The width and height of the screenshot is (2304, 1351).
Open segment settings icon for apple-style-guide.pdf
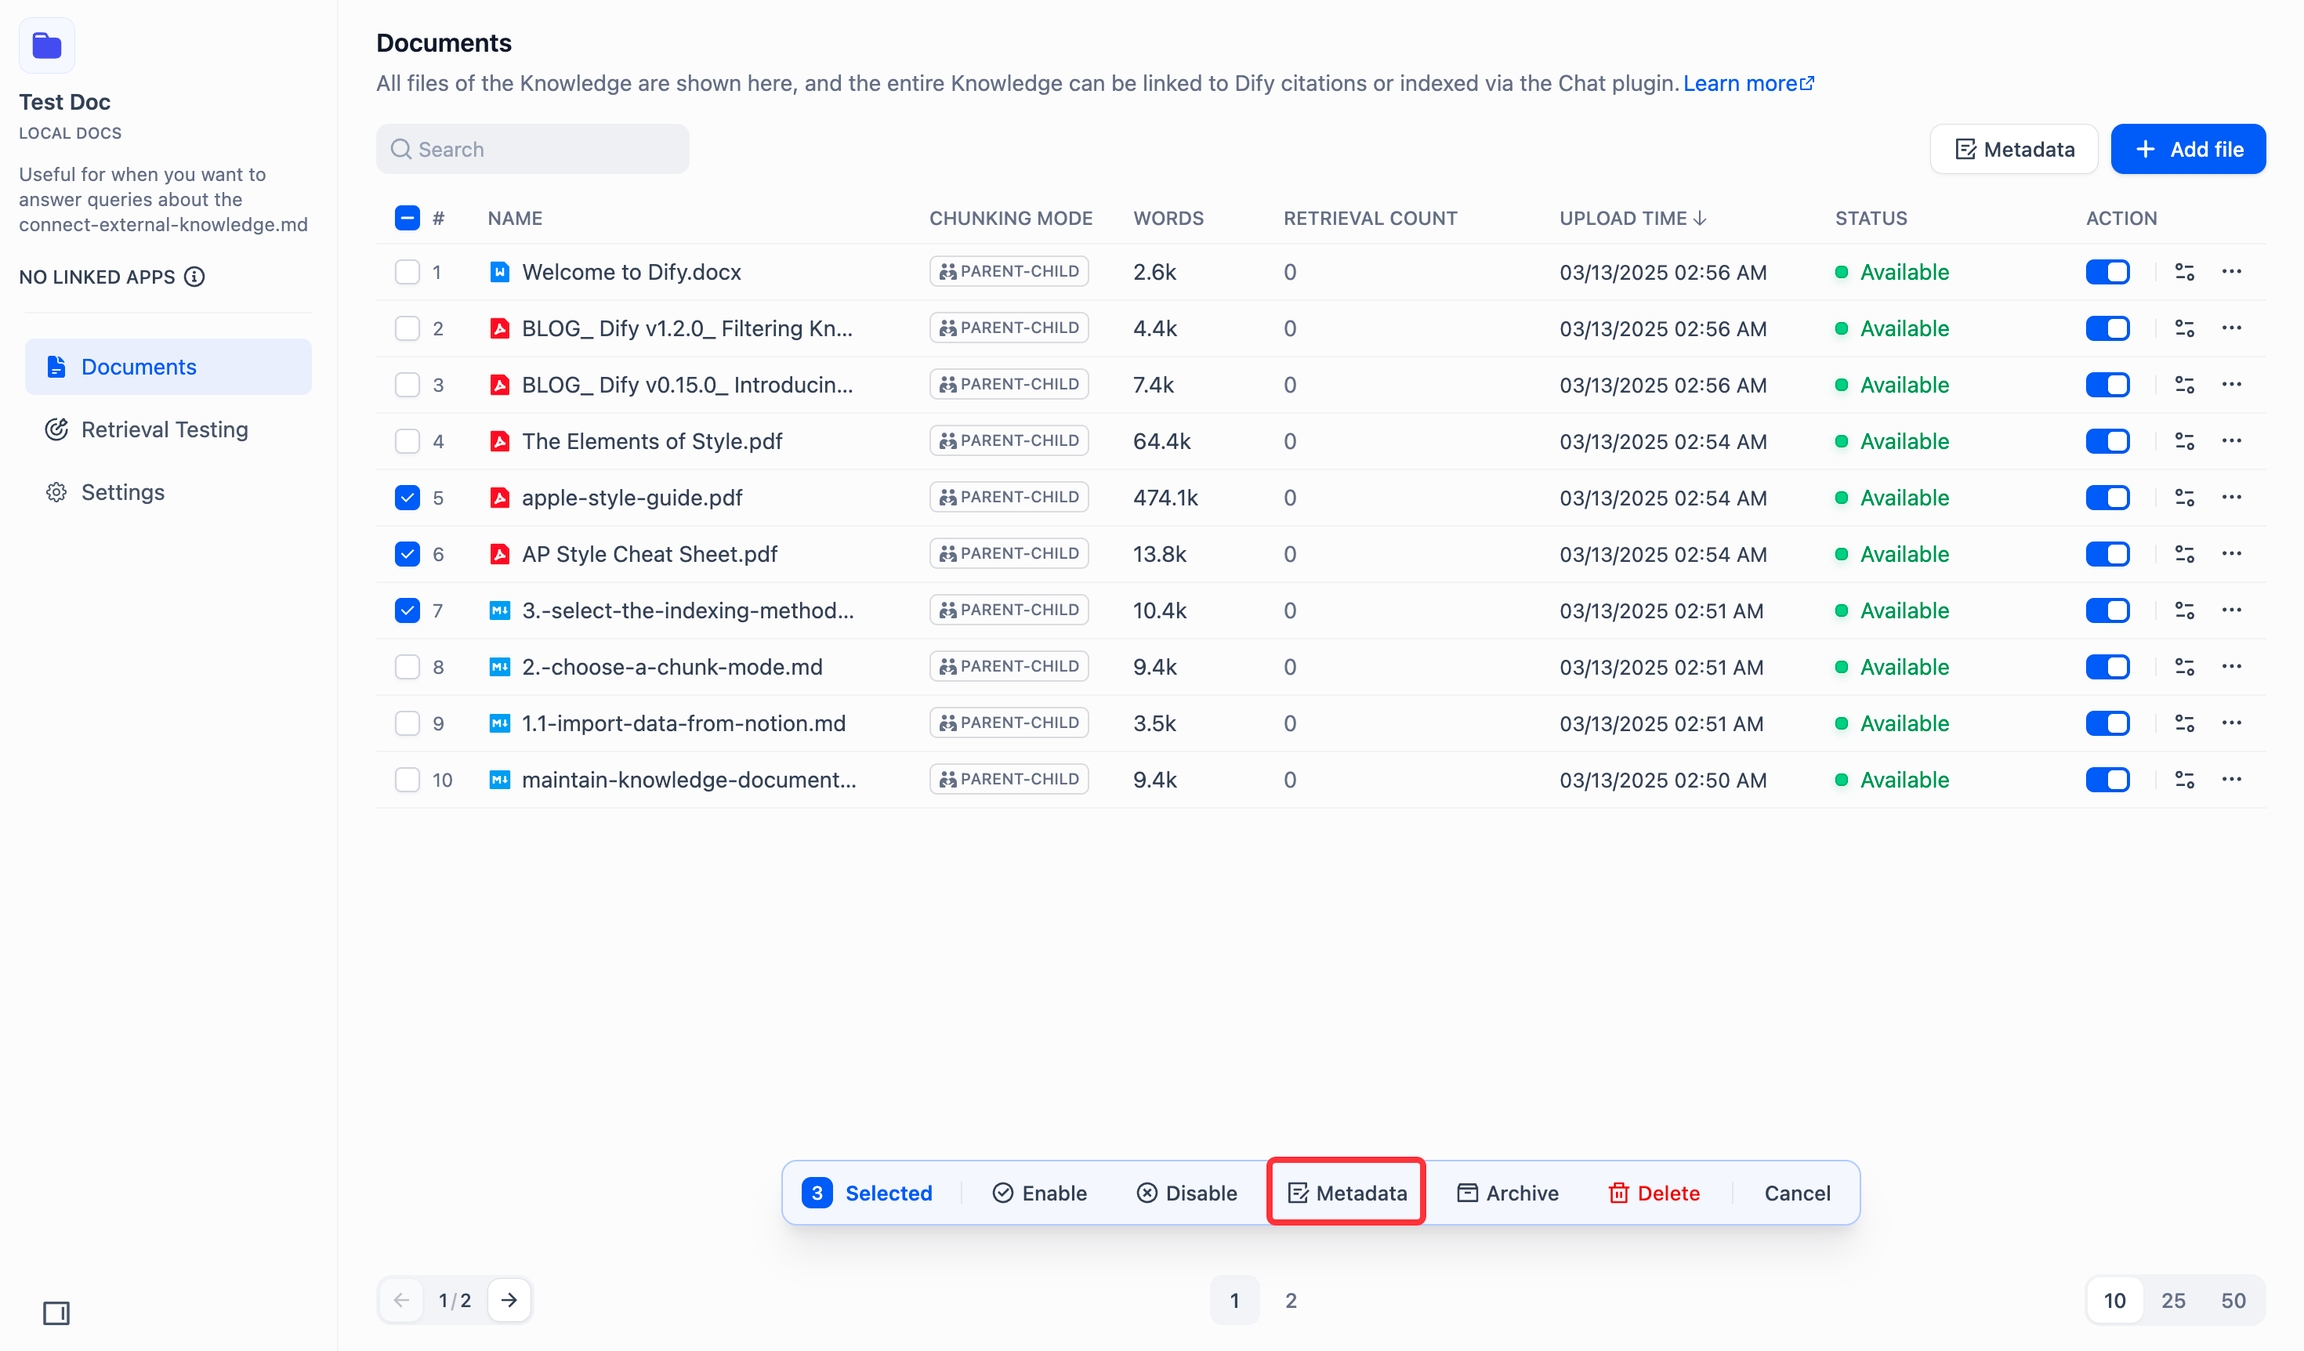2184,498
